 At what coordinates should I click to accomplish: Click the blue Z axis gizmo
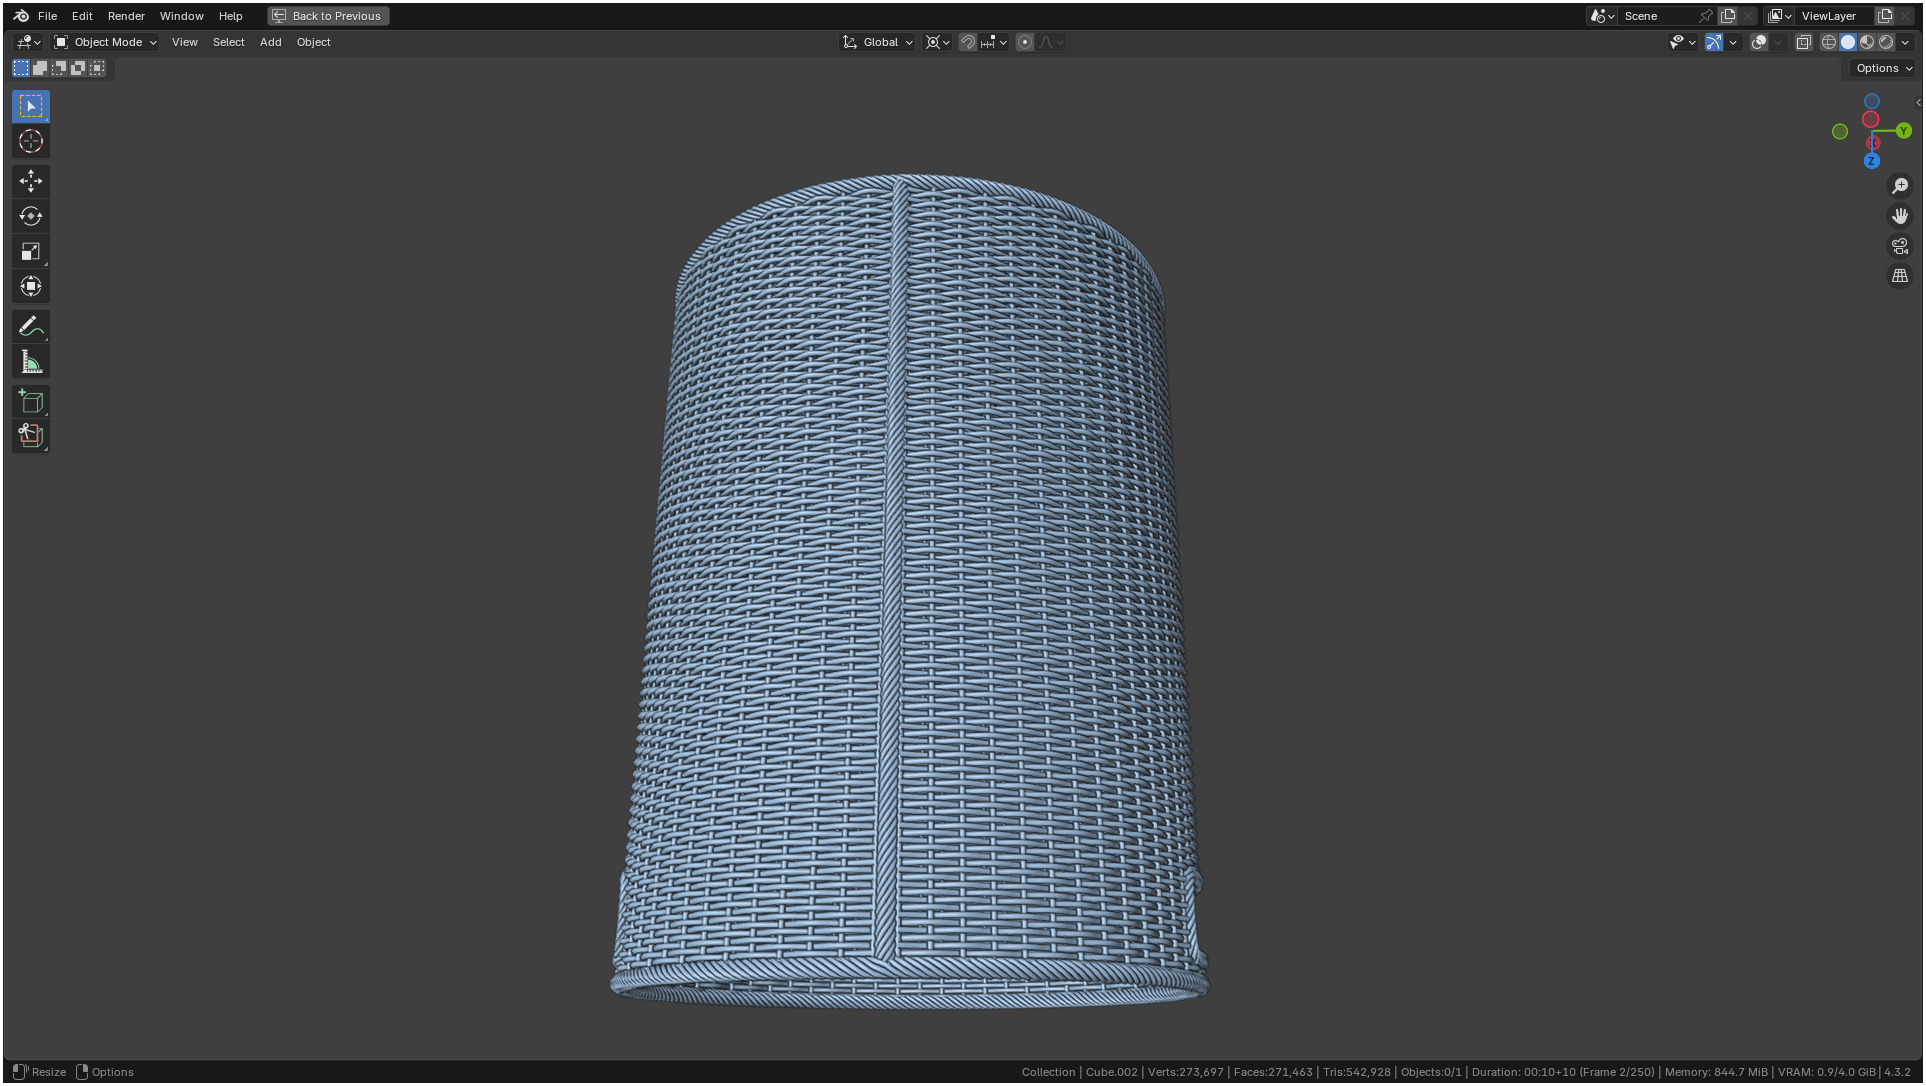1871,161
